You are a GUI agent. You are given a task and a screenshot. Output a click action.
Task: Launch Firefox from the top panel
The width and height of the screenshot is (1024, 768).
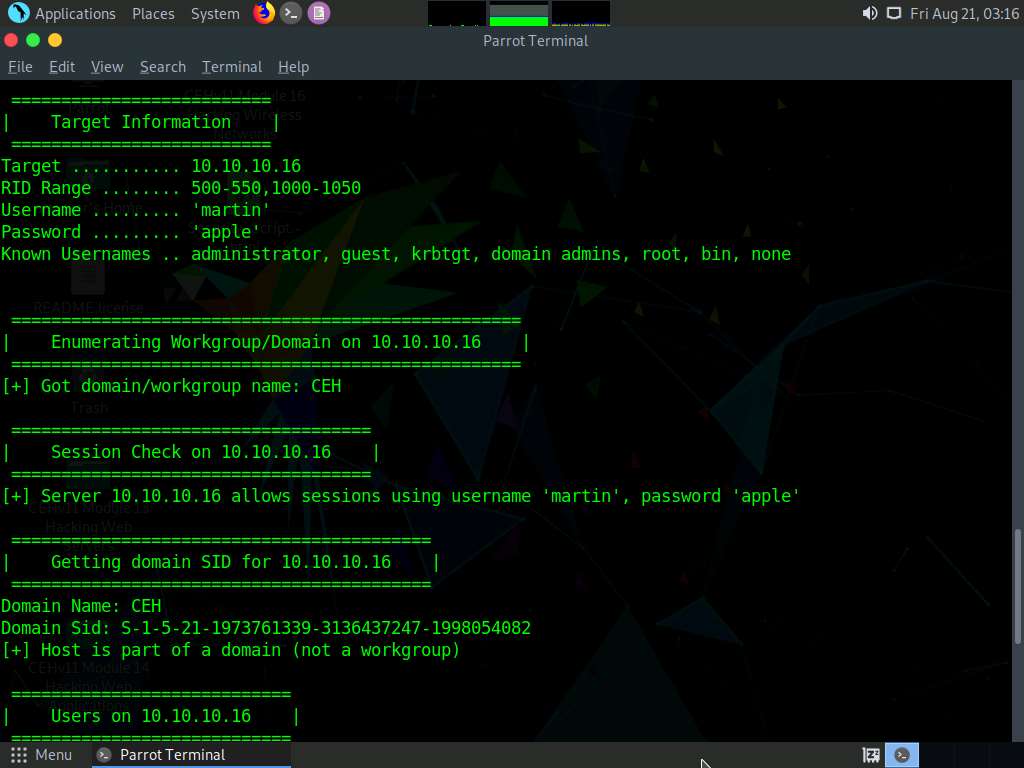tap(264, 13)
